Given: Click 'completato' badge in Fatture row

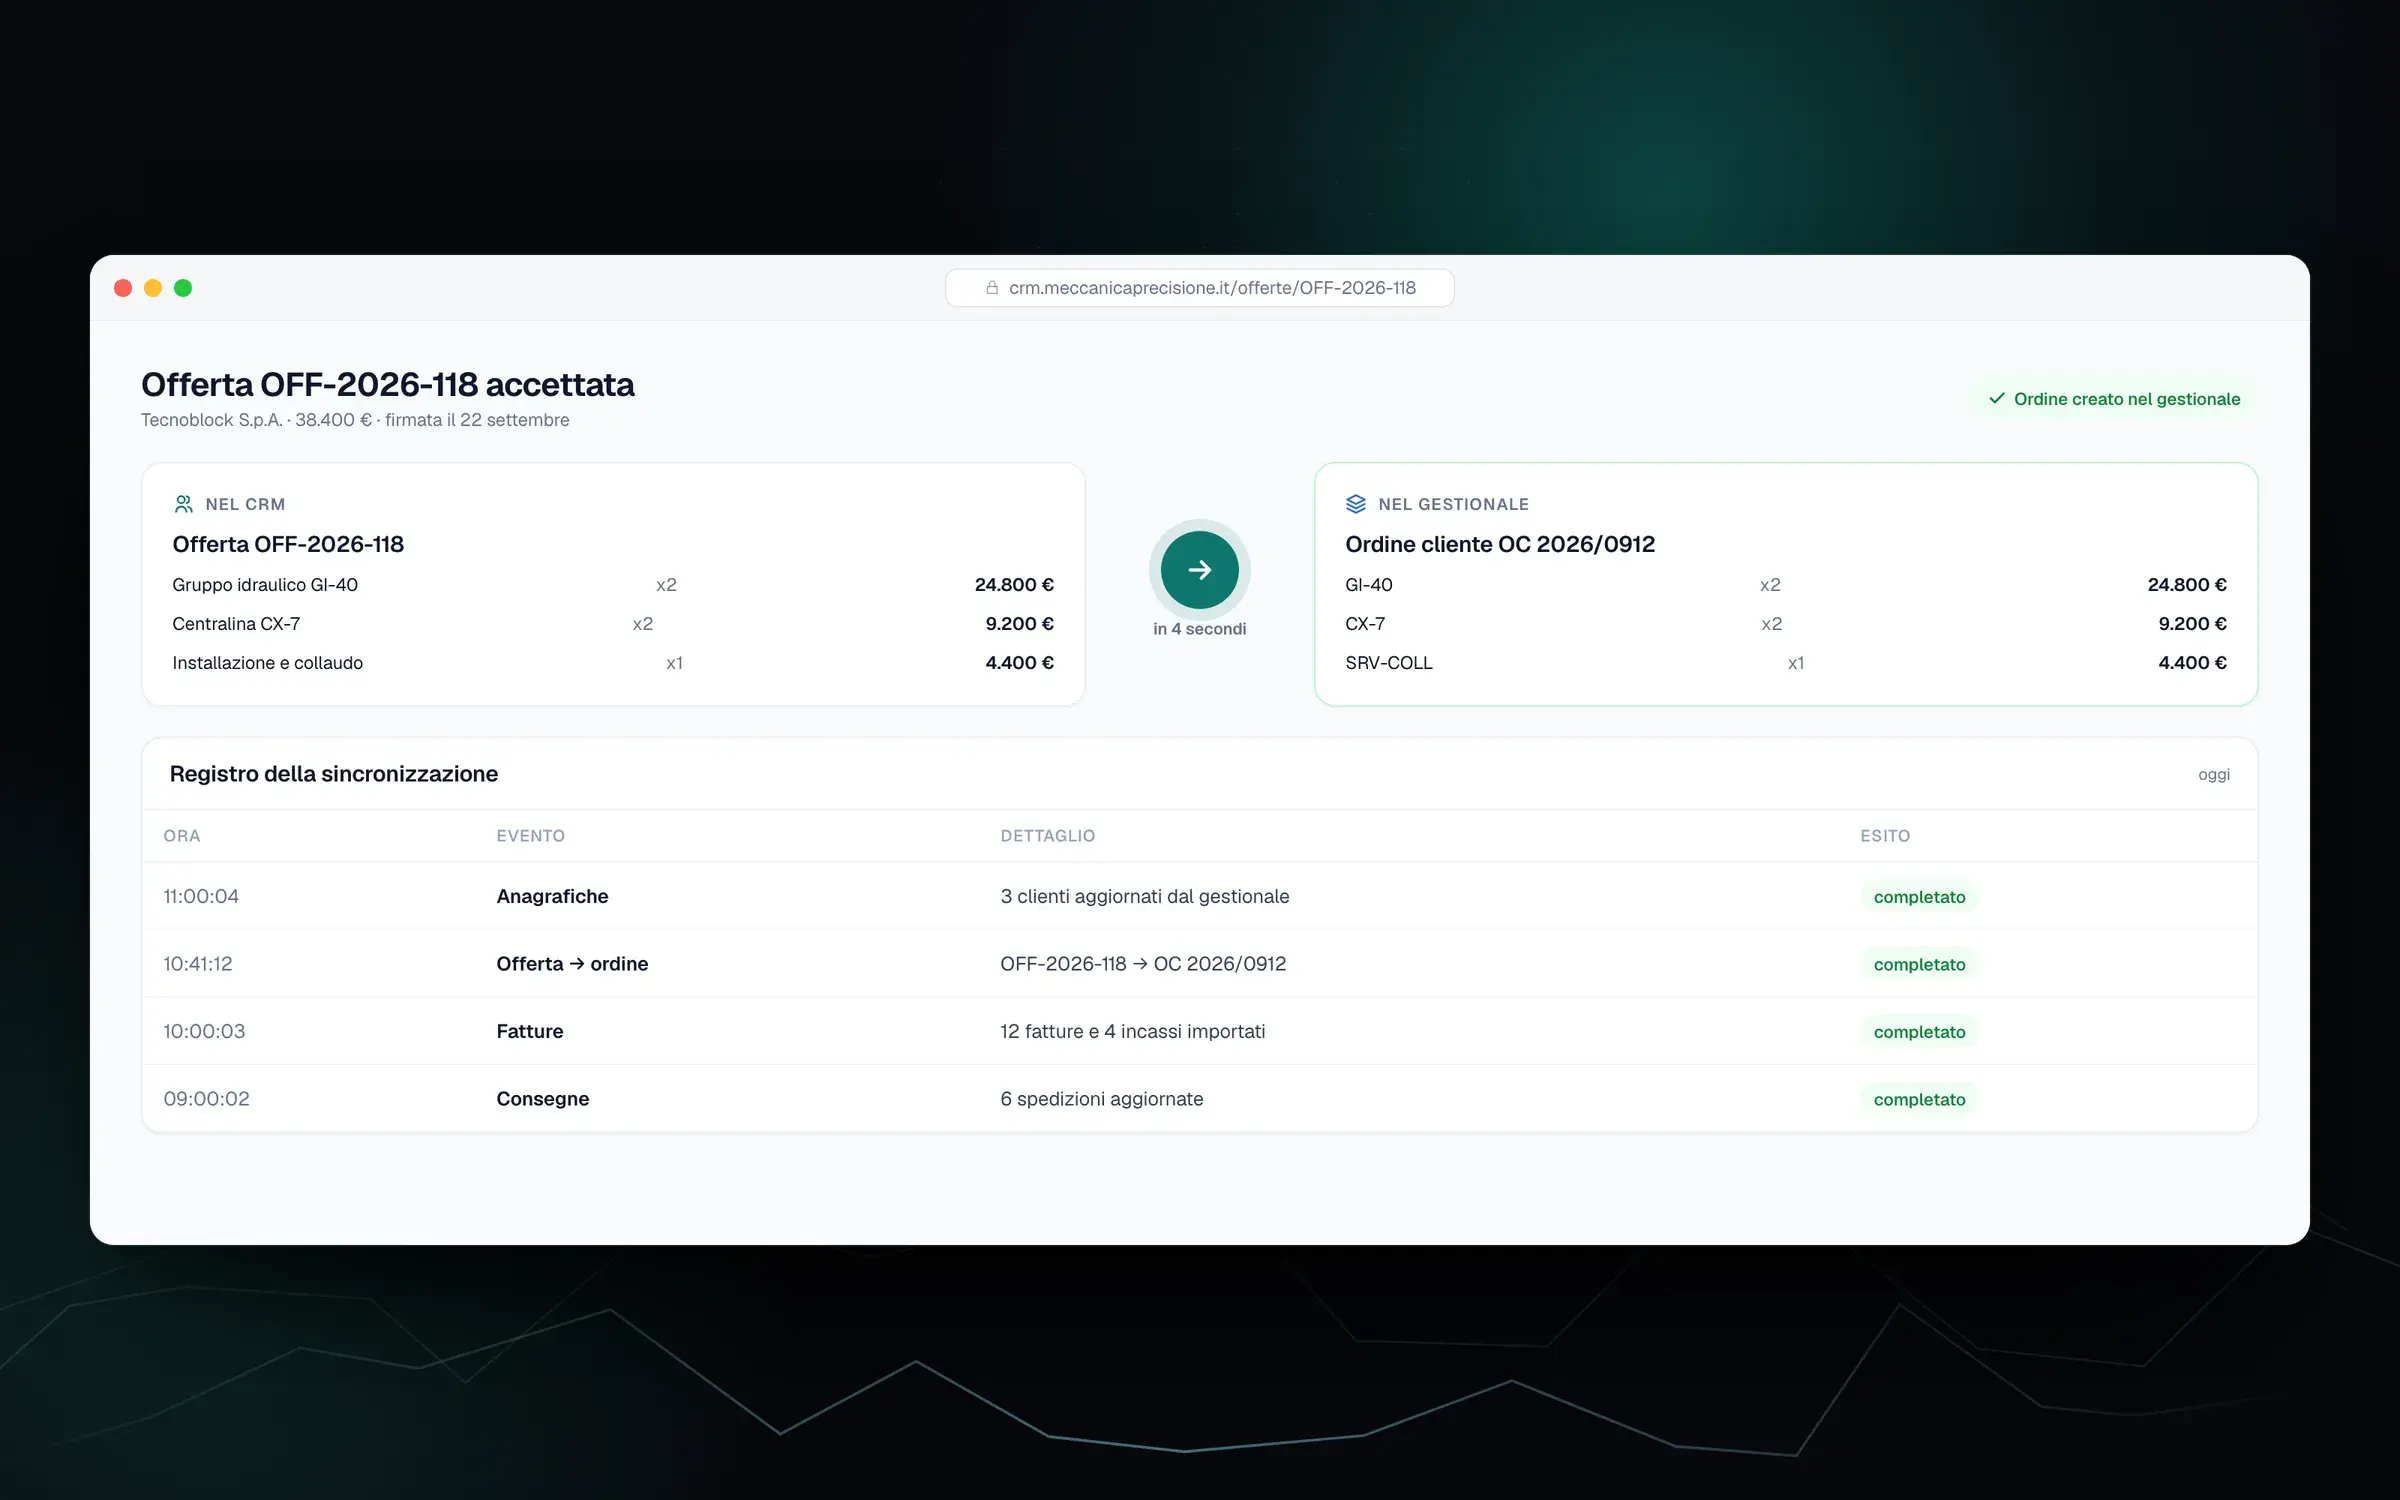Looking at the screenshot, I should click(1919, 1032).
